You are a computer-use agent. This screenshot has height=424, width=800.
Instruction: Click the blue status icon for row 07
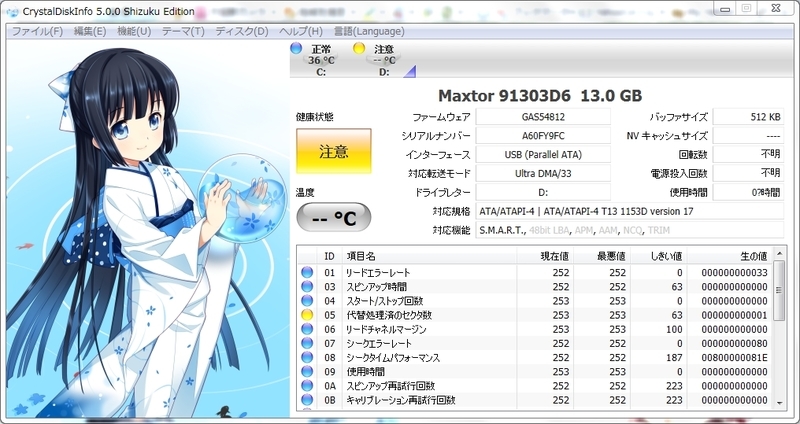(x=307, y=343)
